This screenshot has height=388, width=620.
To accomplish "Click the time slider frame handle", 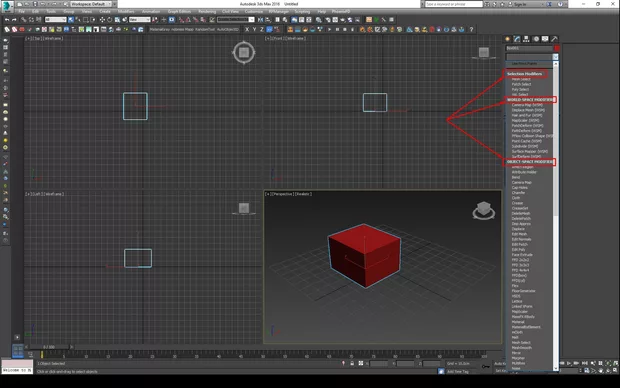I will 49,347.
